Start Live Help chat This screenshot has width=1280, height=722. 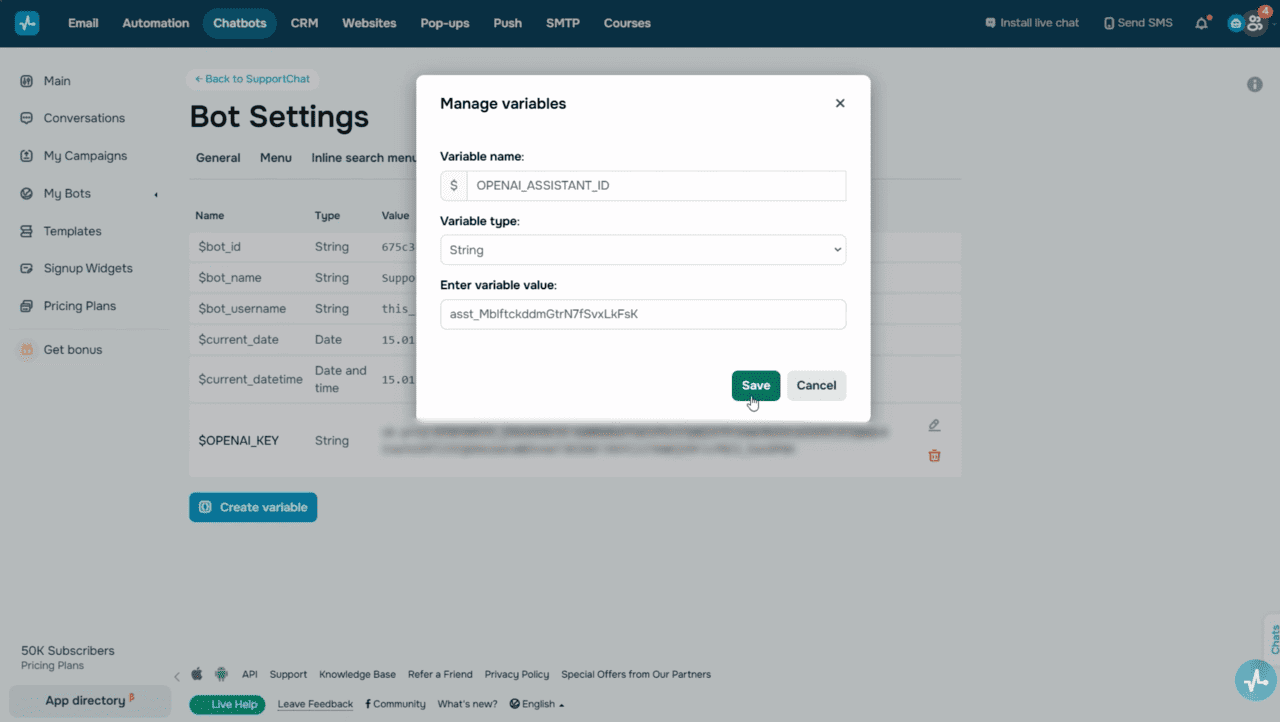click(227, 704)
